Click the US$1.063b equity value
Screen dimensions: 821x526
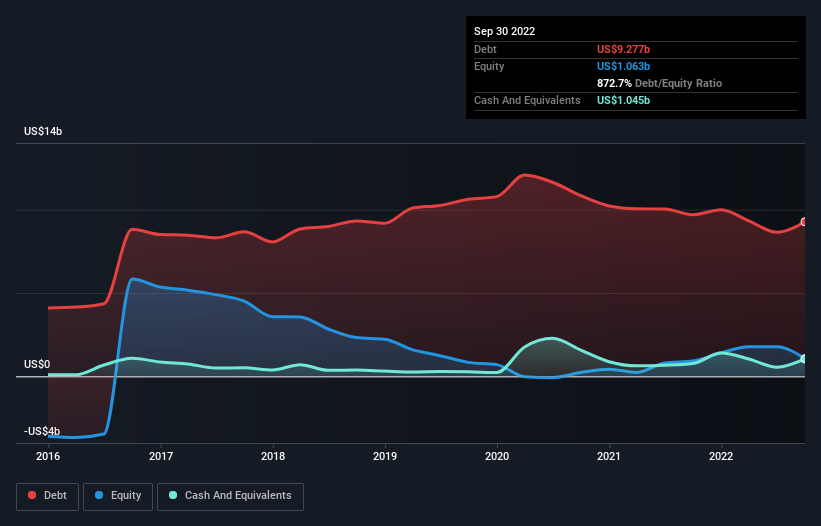(x=624, y=66)
